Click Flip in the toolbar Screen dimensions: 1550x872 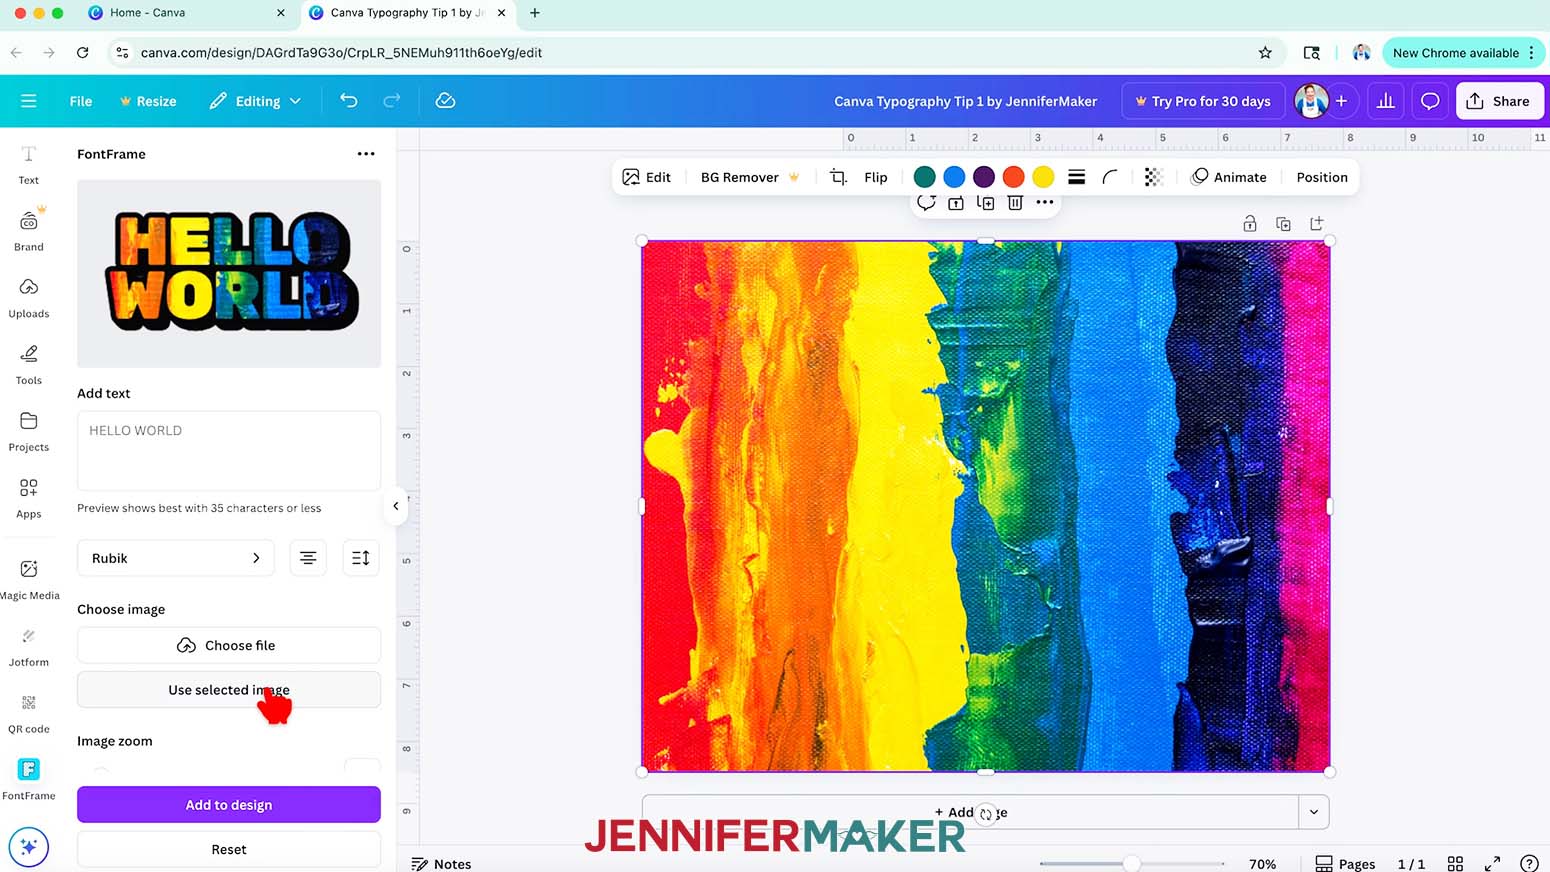coord(876,177)
